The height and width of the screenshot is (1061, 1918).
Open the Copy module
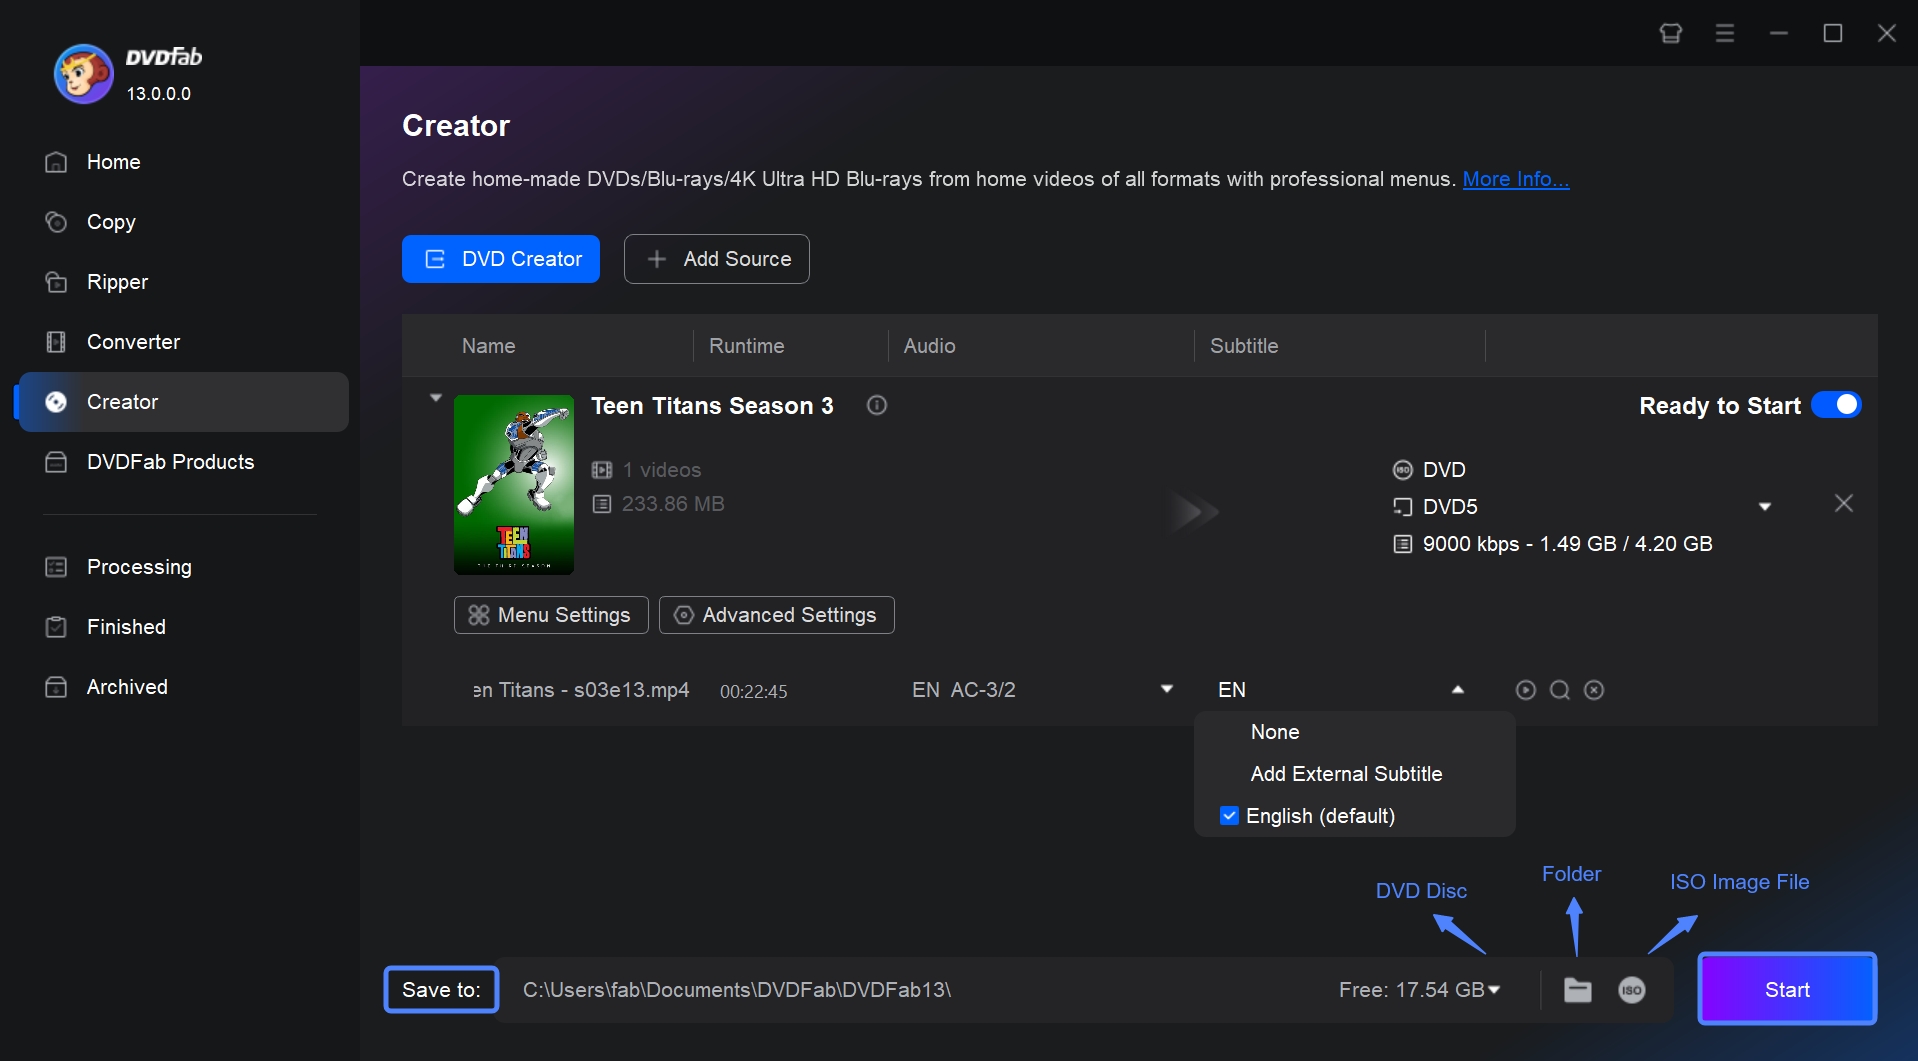point(111,222)
